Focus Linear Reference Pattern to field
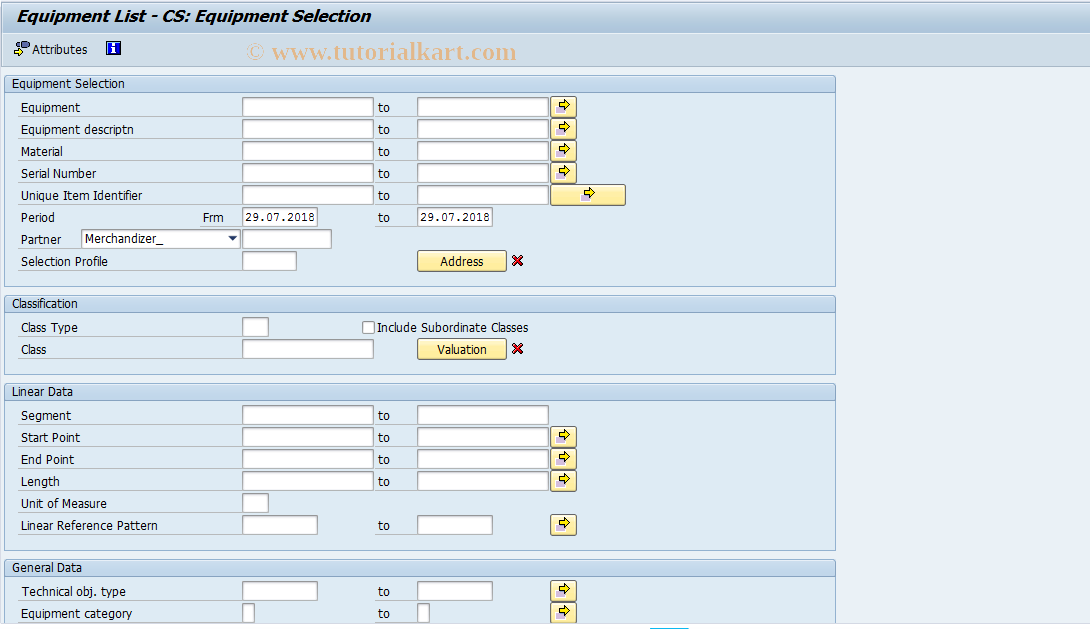 (455, 525)
